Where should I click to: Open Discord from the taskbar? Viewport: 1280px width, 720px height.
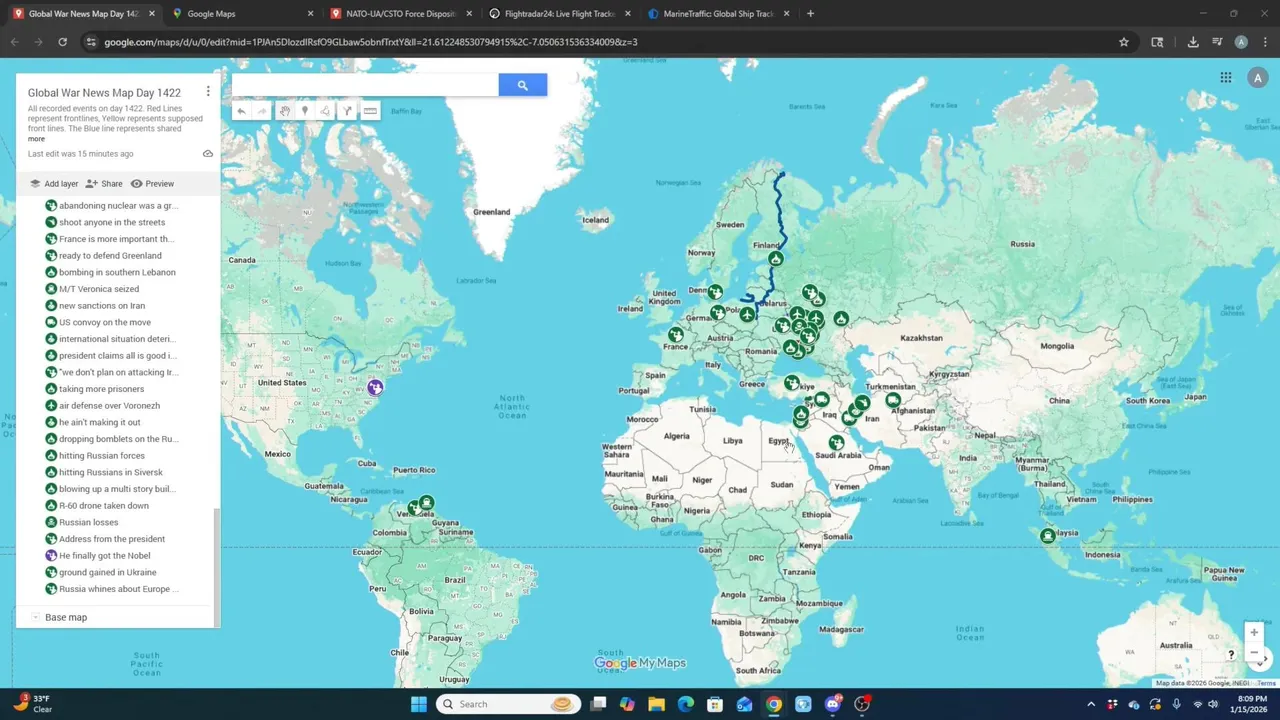[x=832, y=704]
